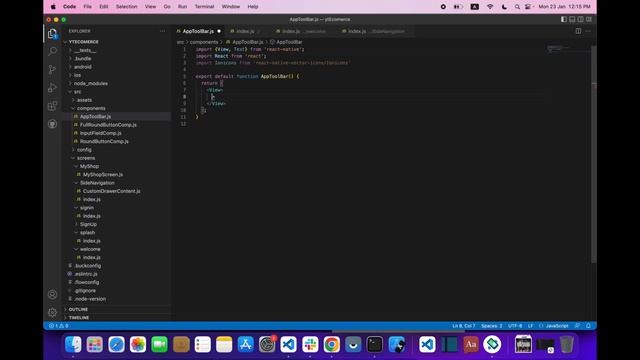Screen dimensions: 640x360
Task: Collapse the src folder
Action: click(x=77, y=91)
